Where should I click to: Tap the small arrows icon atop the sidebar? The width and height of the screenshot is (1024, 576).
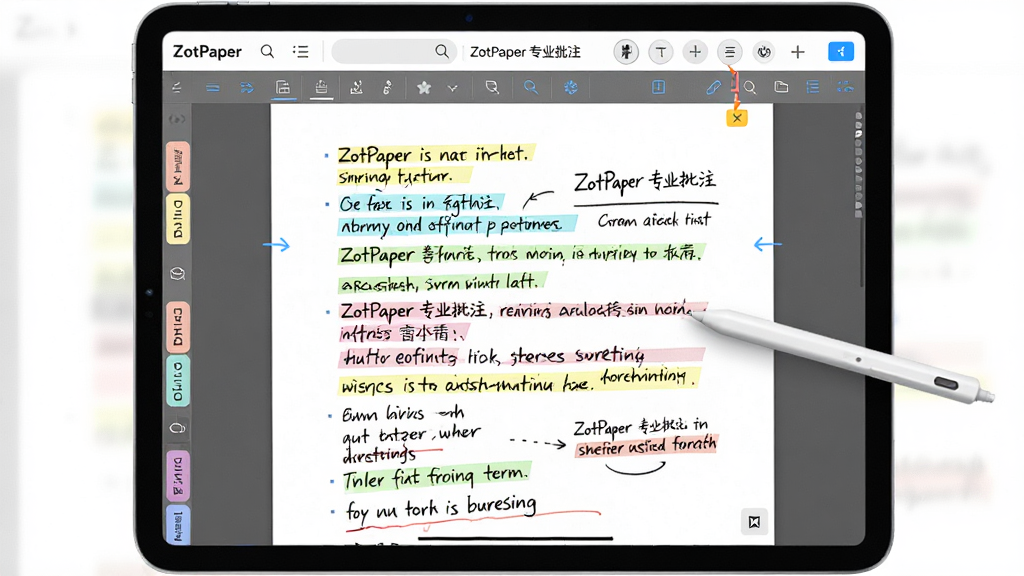click(x=177, y=120)
